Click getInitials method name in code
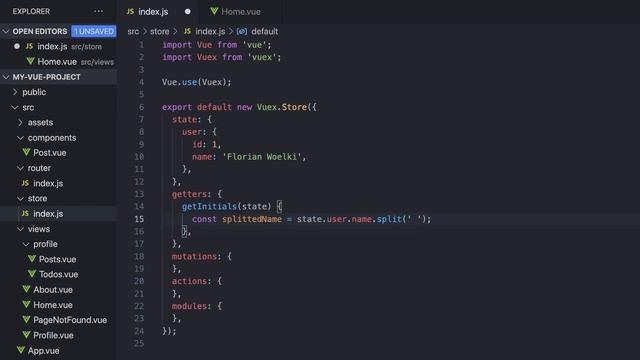This screenshot has height=360, width=640. tap(209, 207)
